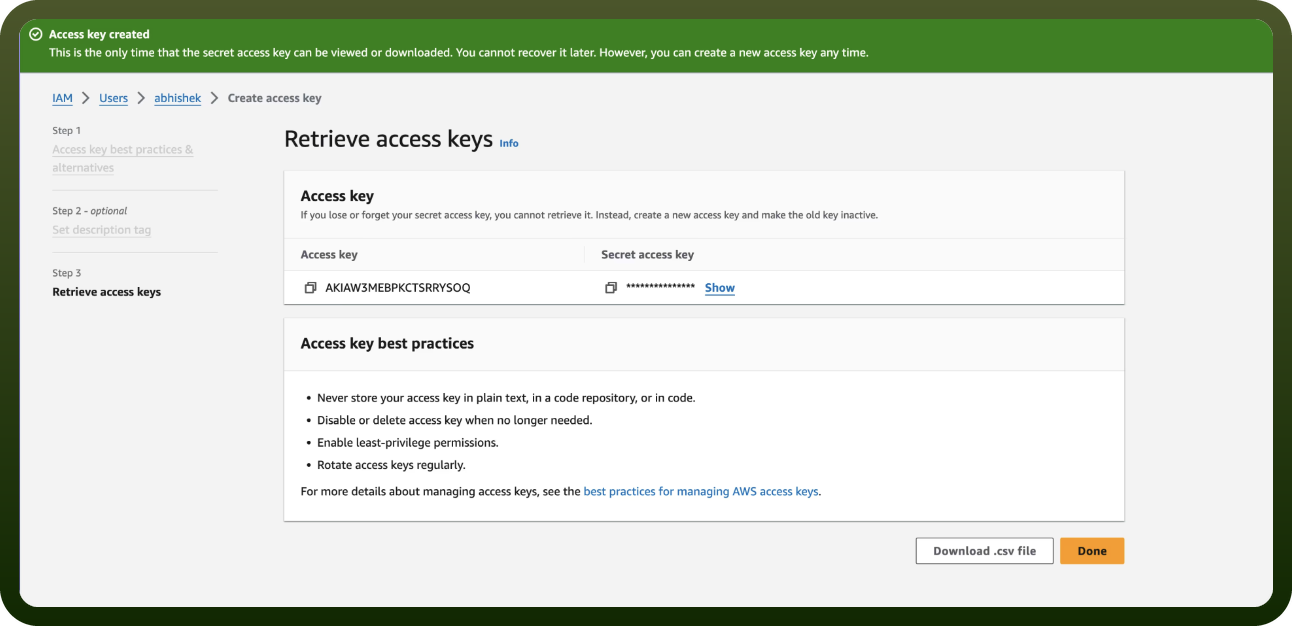Click 'Disable or delete access key' bullet

point(454,420)
